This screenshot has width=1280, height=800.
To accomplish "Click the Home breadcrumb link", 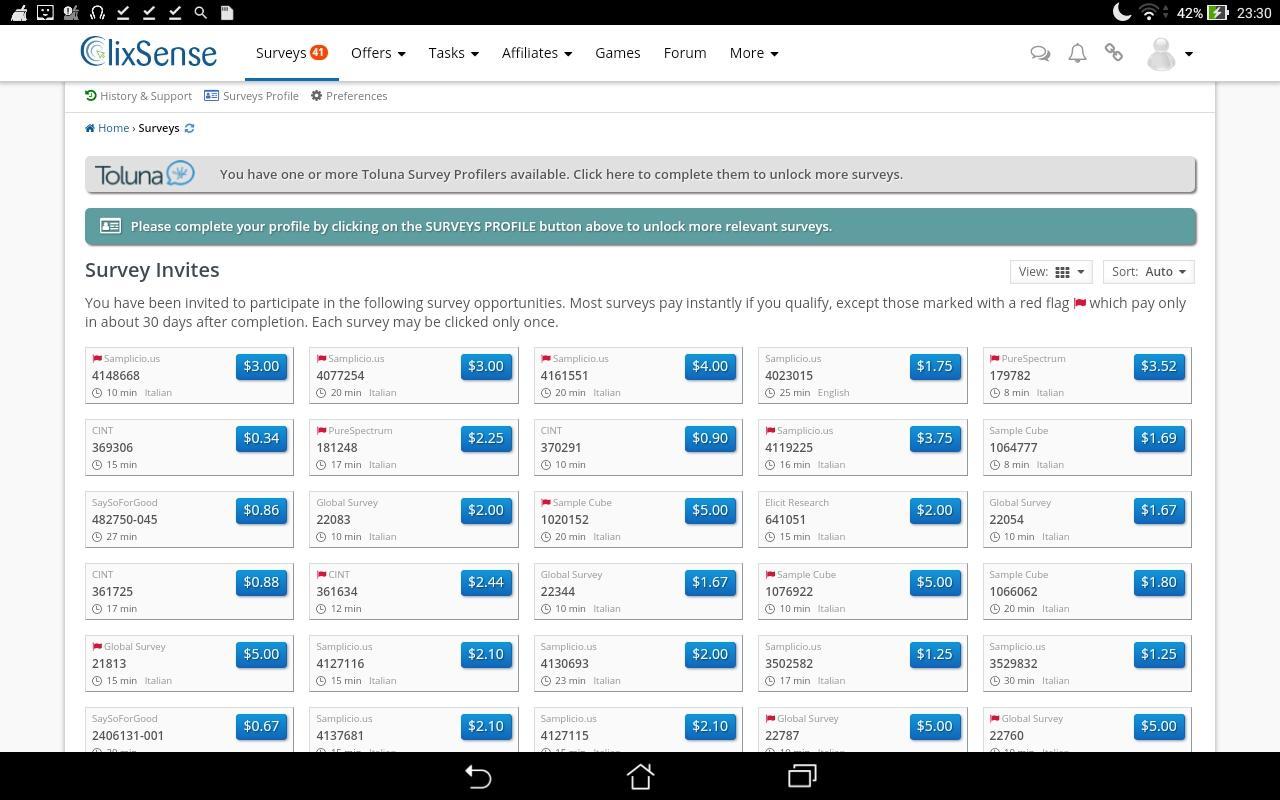I will [107, 128].
